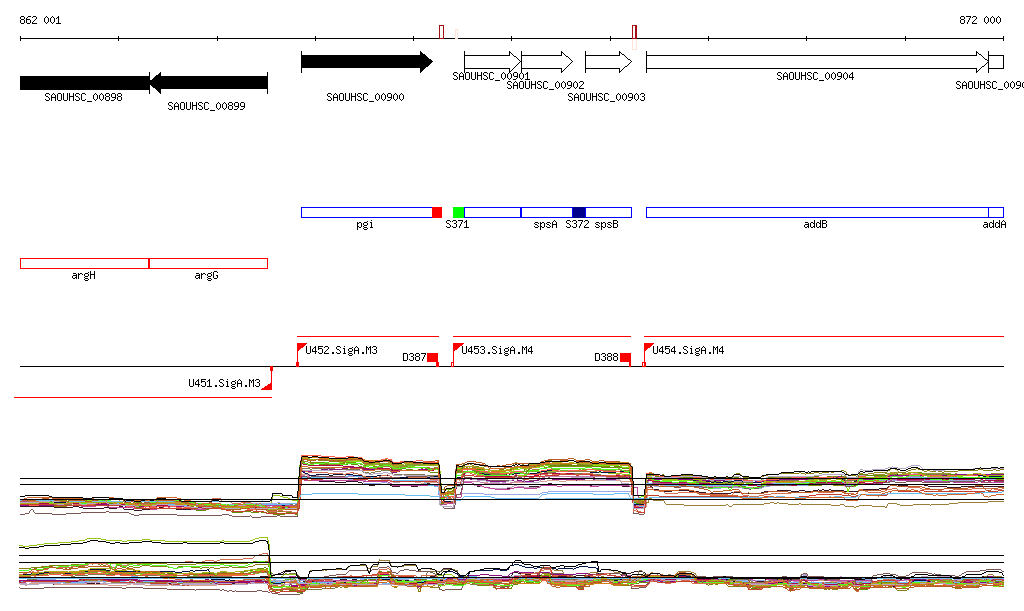Click the D388 label text
Viewport: 1024px width, 611px height.
point(606,358)
